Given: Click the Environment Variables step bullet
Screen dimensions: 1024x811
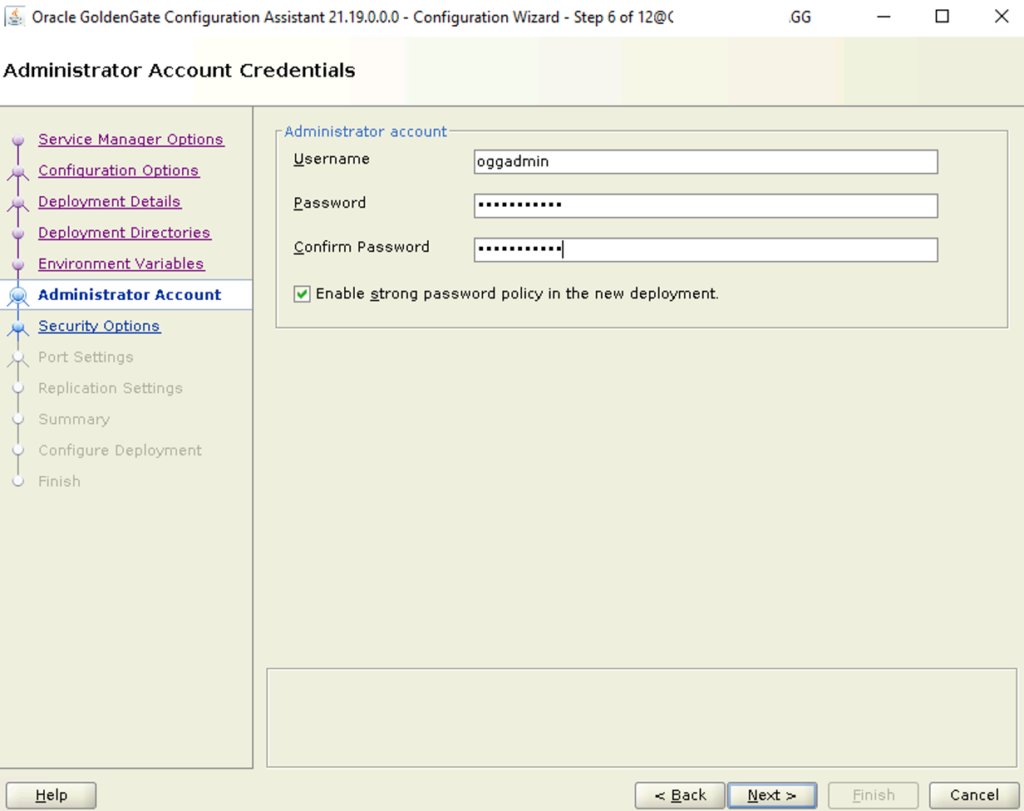Looking at the screenshot, I should click(18, 264).
